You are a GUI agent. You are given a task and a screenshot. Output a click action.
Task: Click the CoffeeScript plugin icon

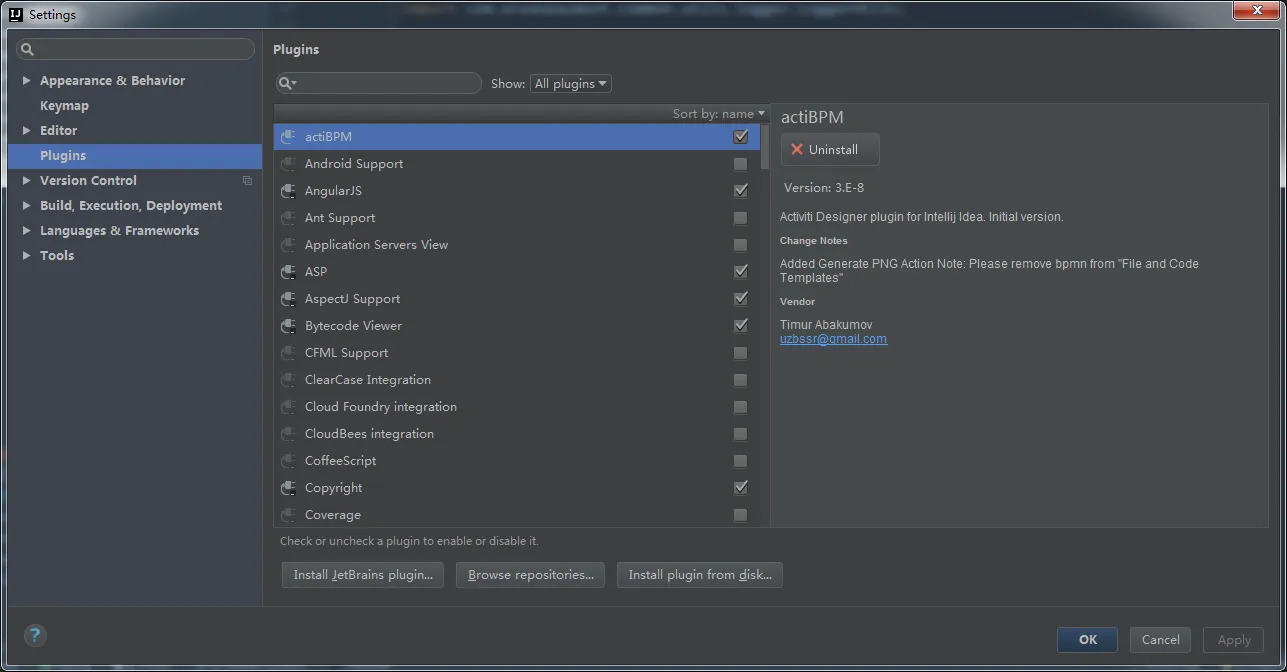(x=288, y=461)
